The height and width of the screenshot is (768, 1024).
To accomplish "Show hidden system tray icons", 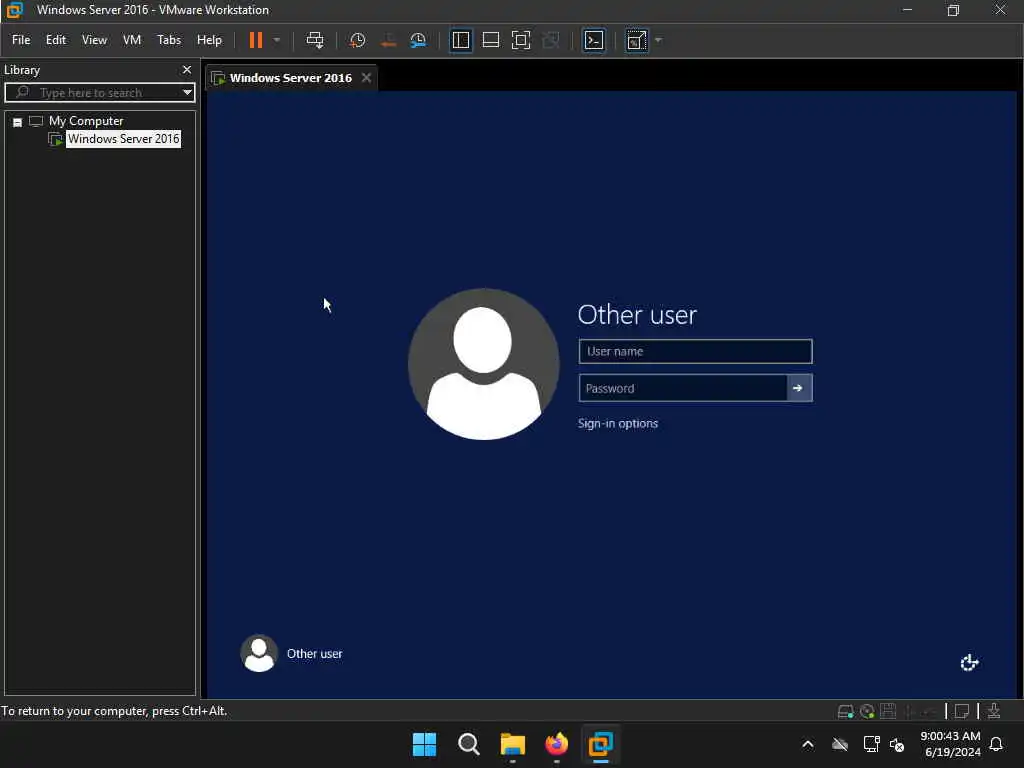I will click(808, 744).
